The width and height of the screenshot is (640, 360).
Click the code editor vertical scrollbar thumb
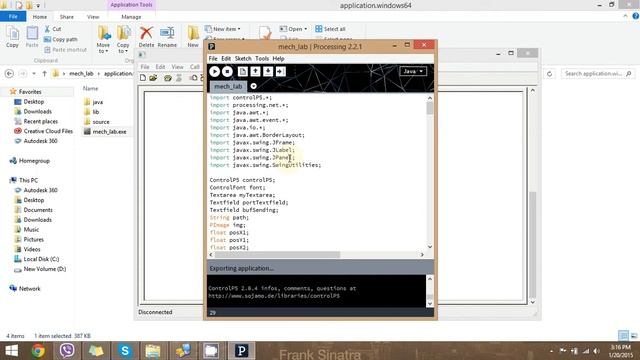(430, 108)
